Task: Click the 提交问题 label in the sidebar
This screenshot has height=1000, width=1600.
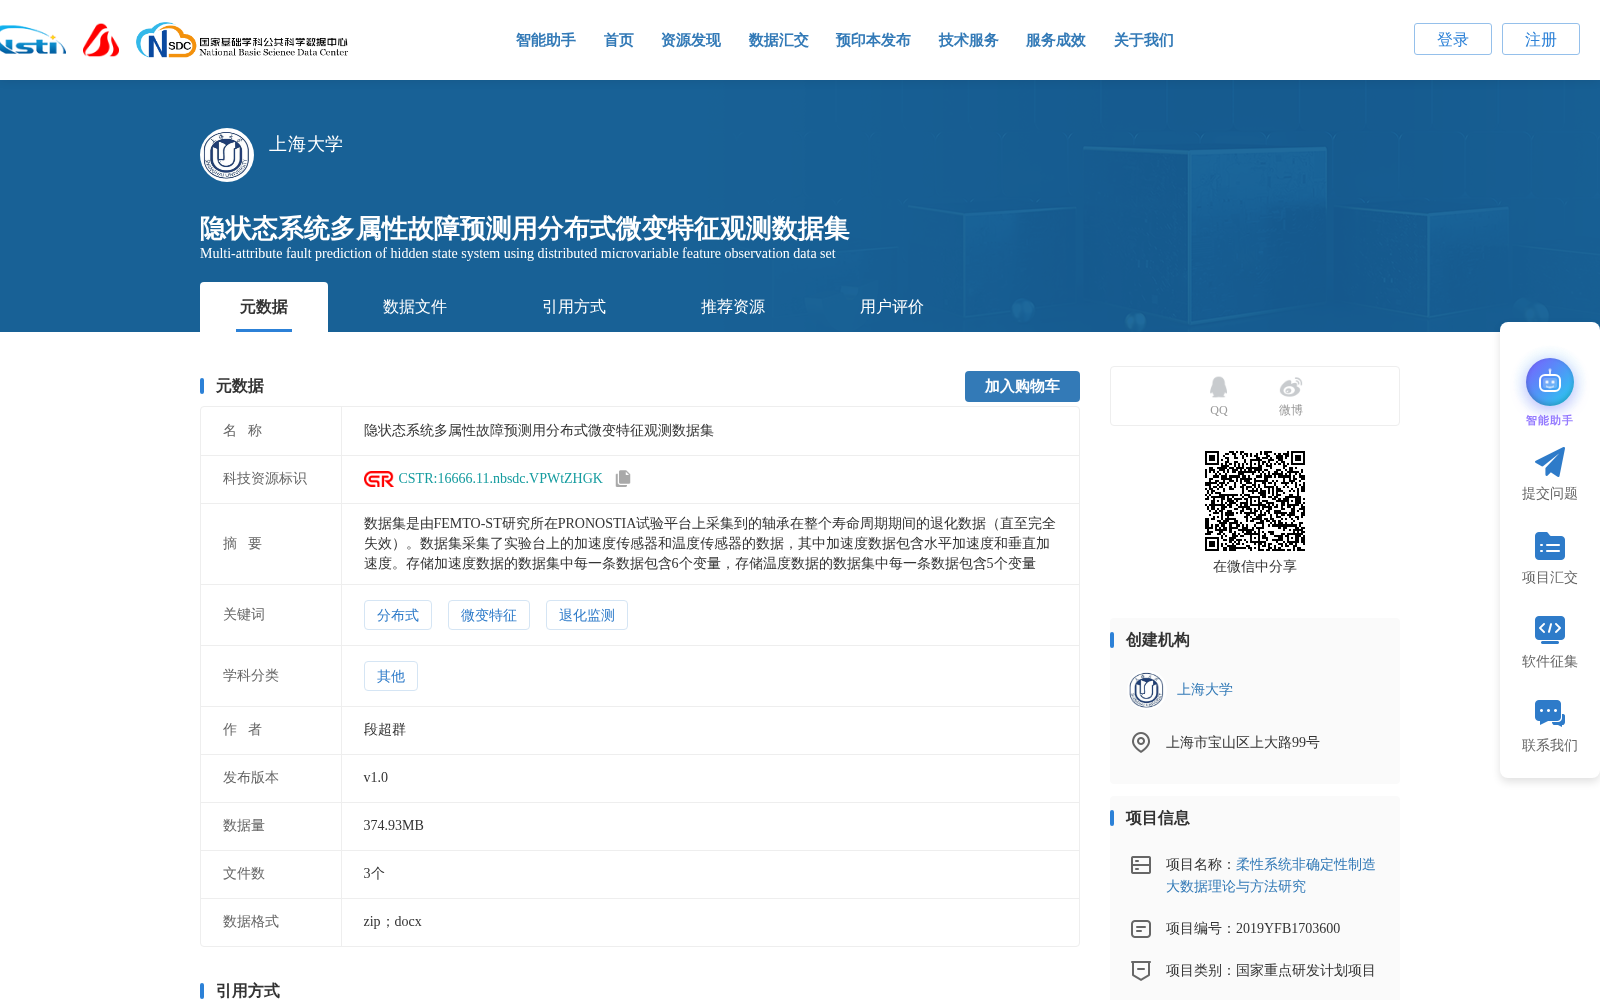Action: (x=1550, y=494)
